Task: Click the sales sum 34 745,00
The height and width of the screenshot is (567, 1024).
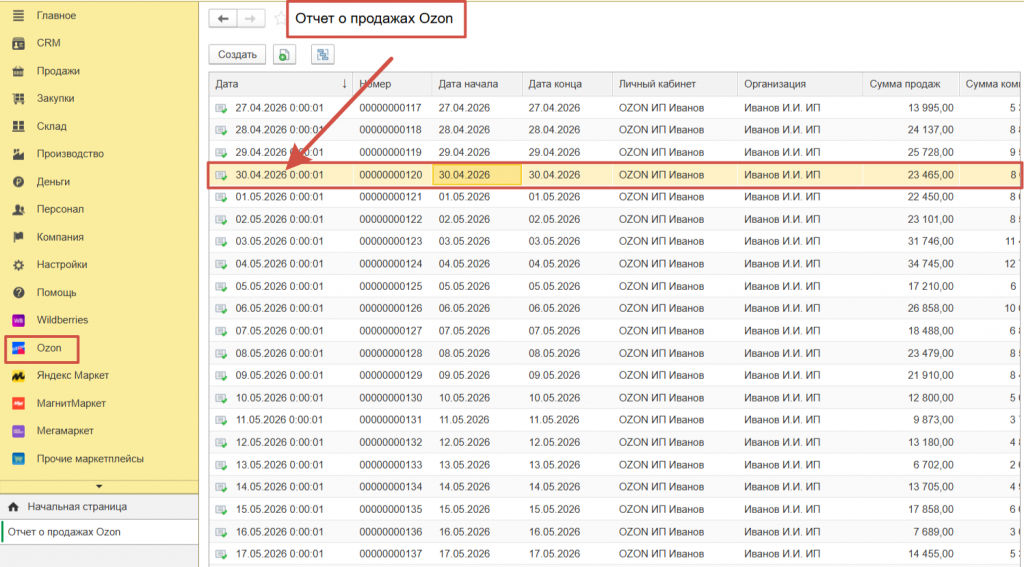Action: pos(930,264)
